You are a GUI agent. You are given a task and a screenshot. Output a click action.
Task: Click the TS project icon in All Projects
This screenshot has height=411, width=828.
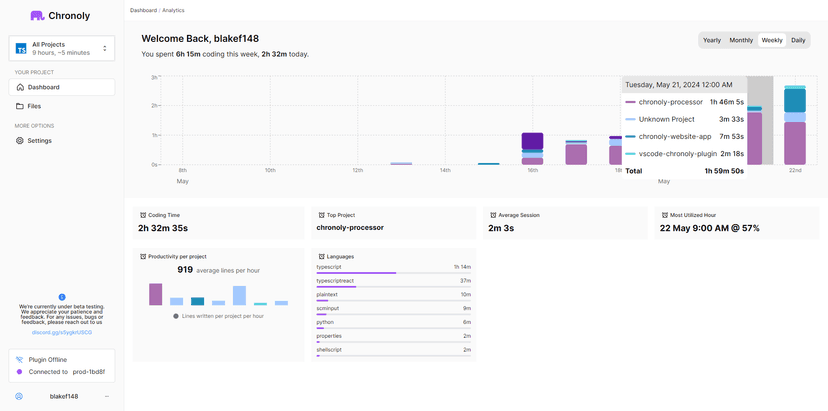tap(21, 49)
